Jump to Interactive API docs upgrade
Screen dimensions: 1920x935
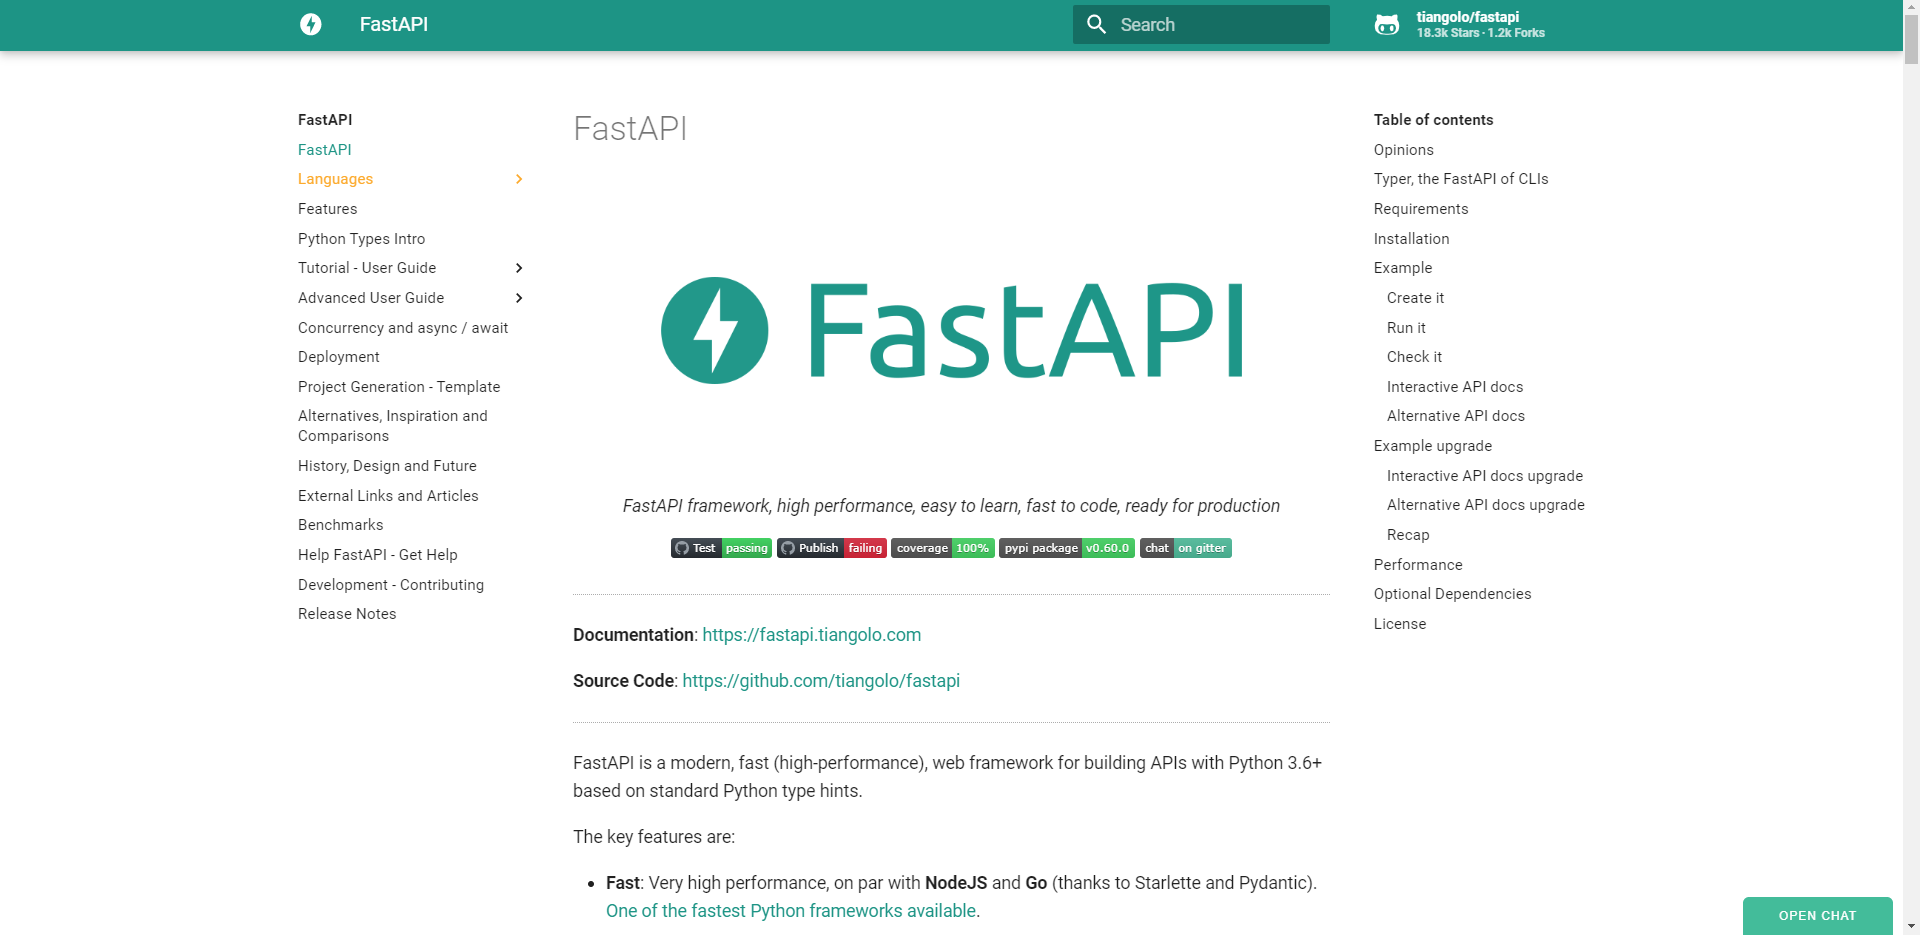(1485, 476)
